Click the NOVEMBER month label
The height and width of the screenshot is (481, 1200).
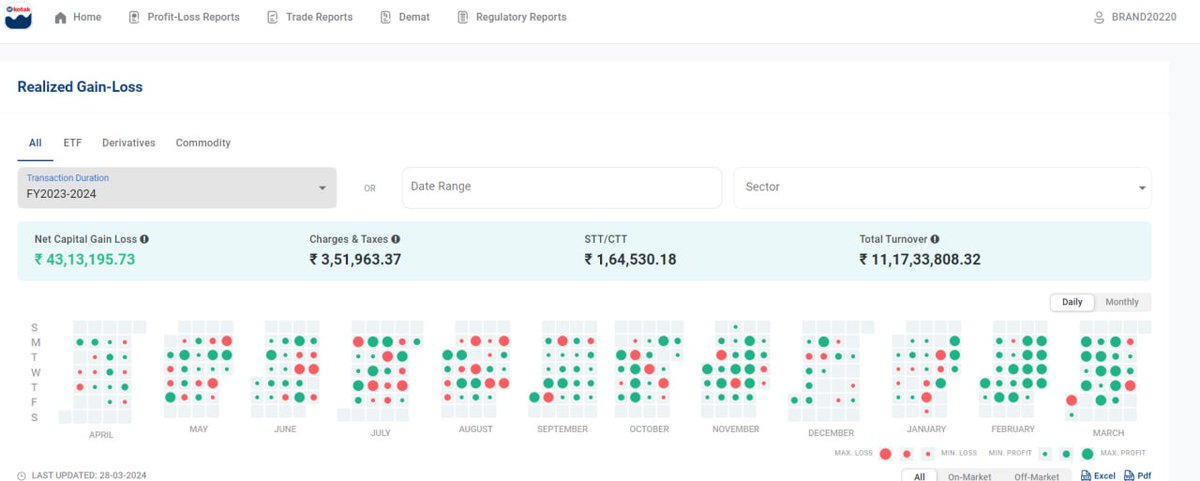point(736,428)
